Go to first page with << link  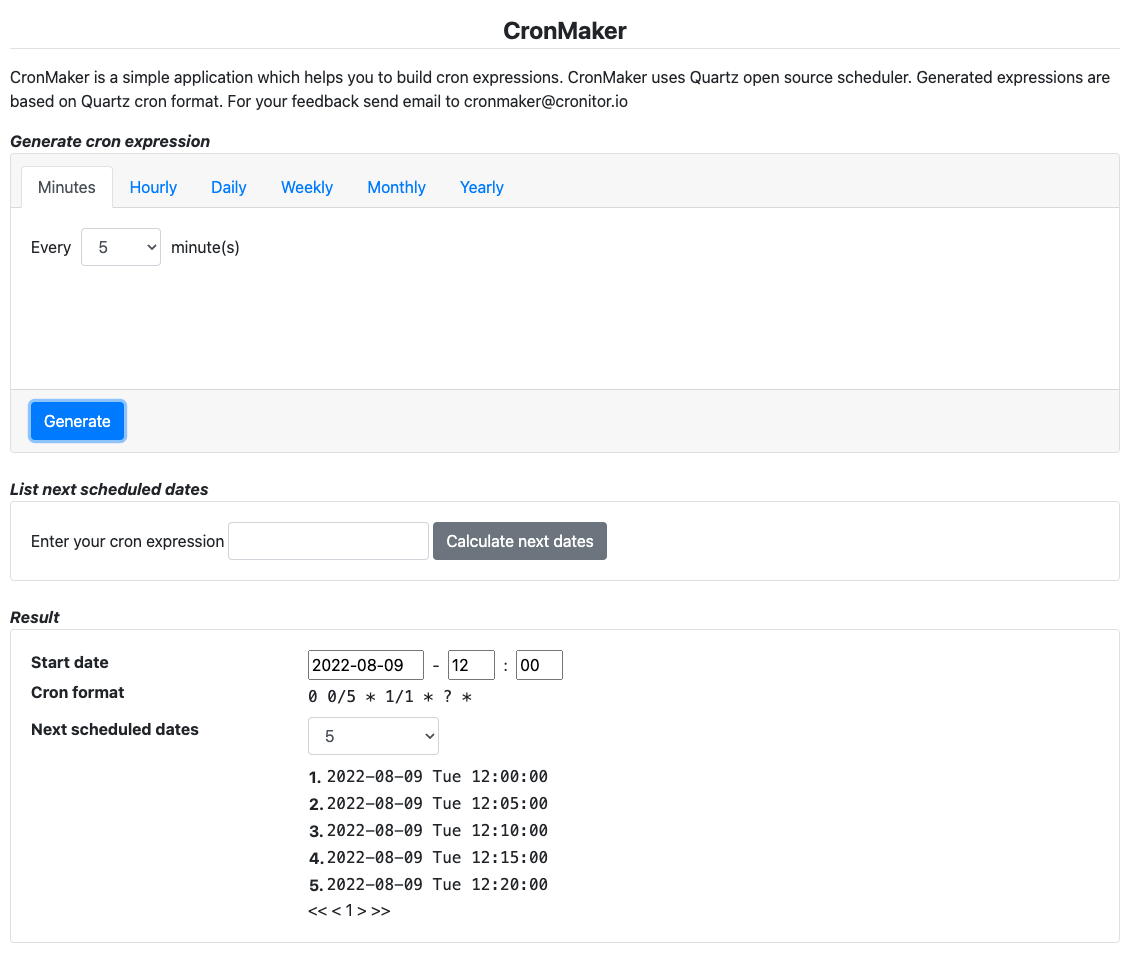pos(318,910)
